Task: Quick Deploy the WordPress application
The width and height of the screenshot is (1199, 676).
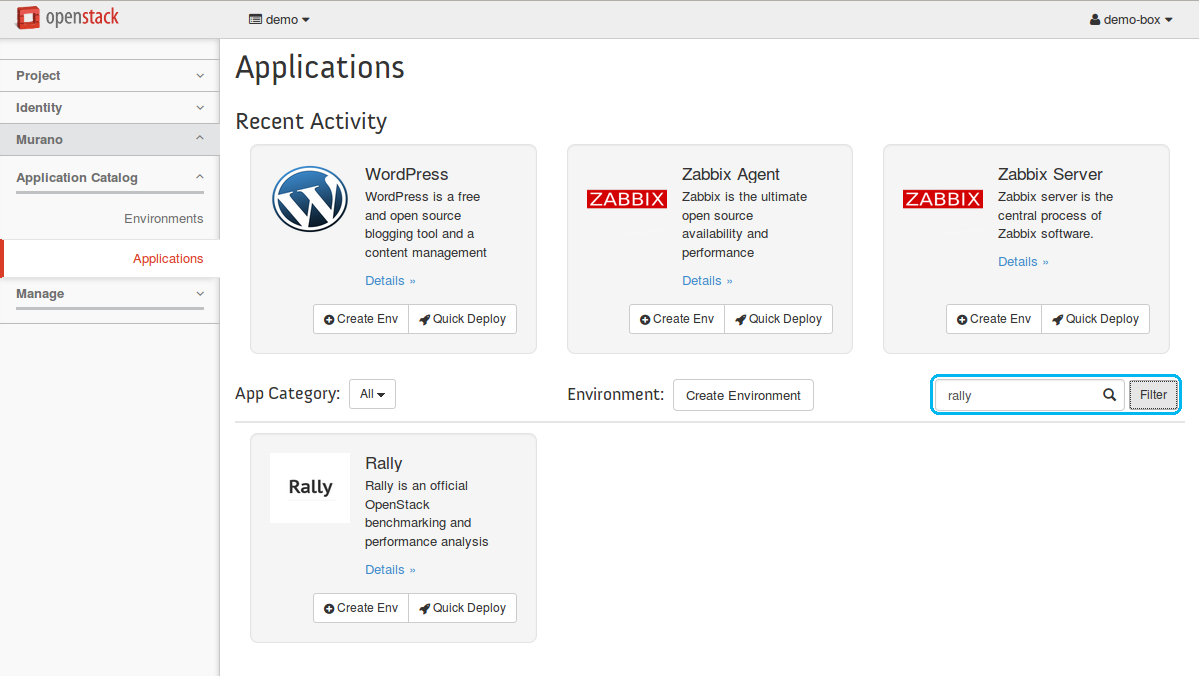Action: 462,319
